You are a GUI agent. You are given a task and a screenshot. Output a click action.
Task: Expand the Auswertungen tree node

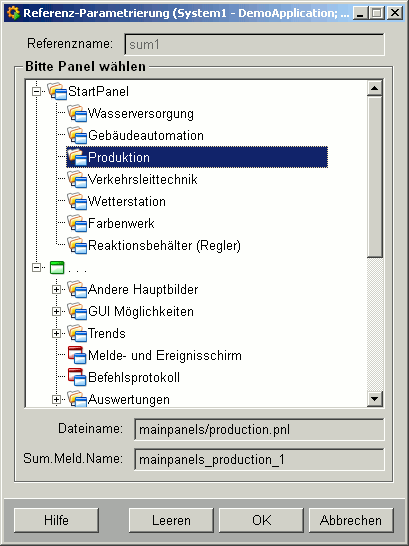pyautogui.click(x=56, y=399)
